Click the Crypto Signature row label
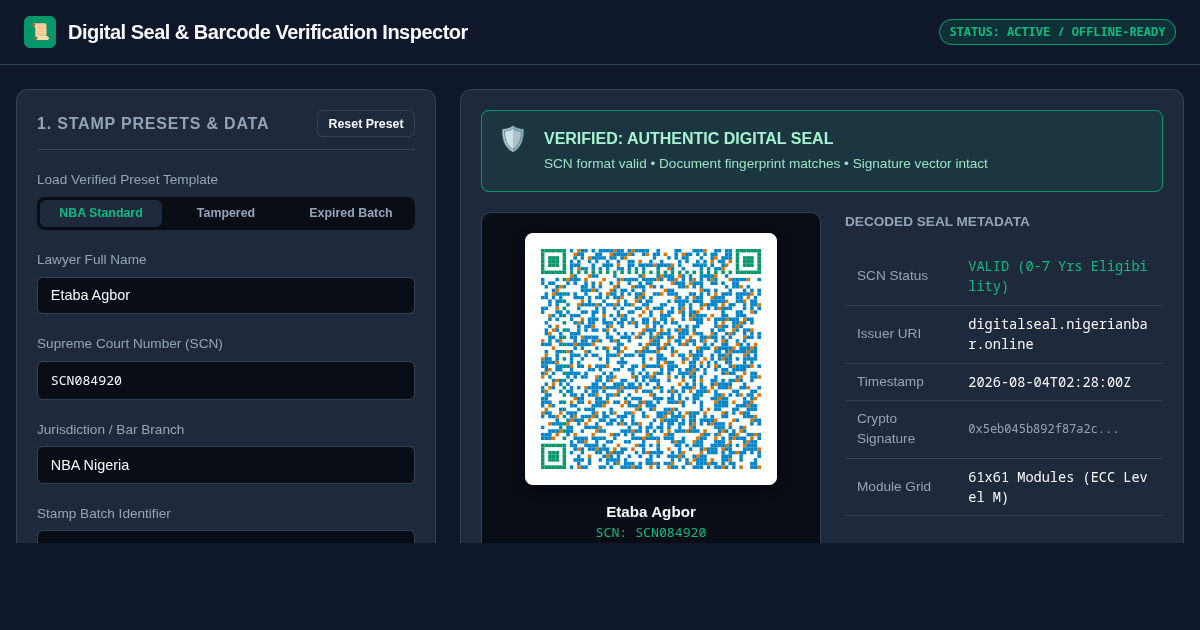1200x630 pixels. point(886,429)
